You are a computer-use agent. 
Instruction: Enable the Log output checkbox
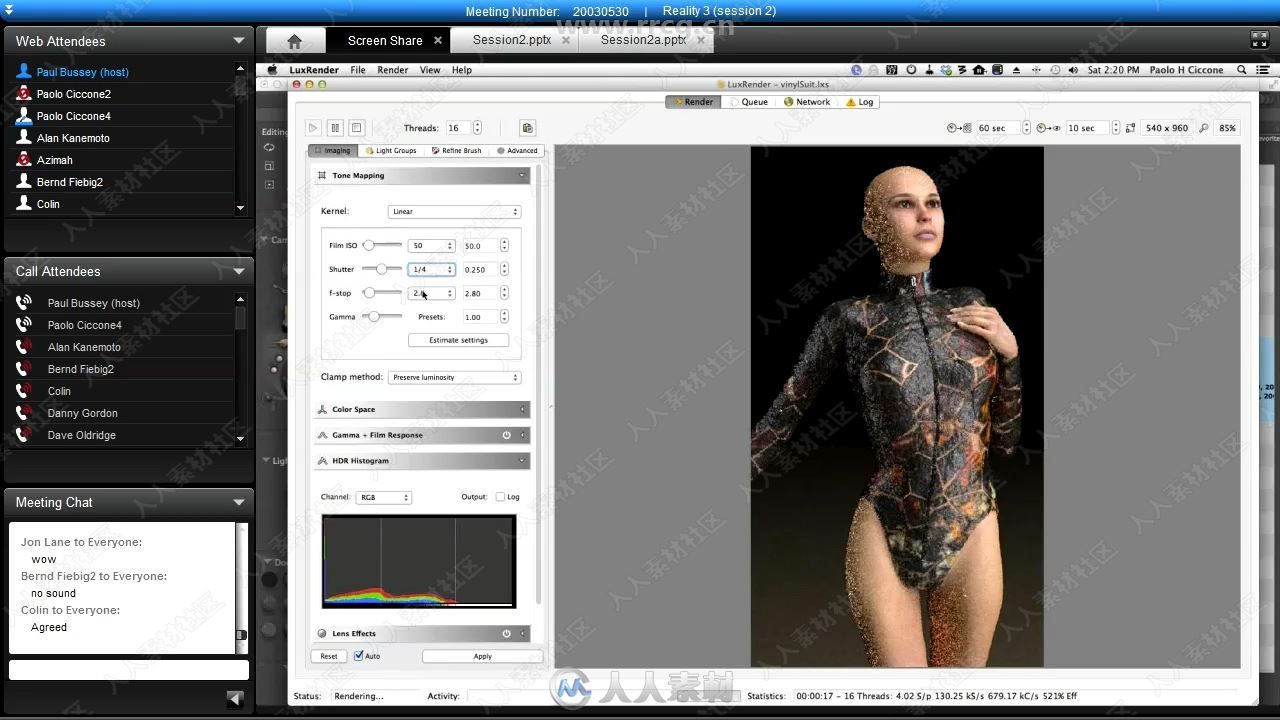[500, 497]
